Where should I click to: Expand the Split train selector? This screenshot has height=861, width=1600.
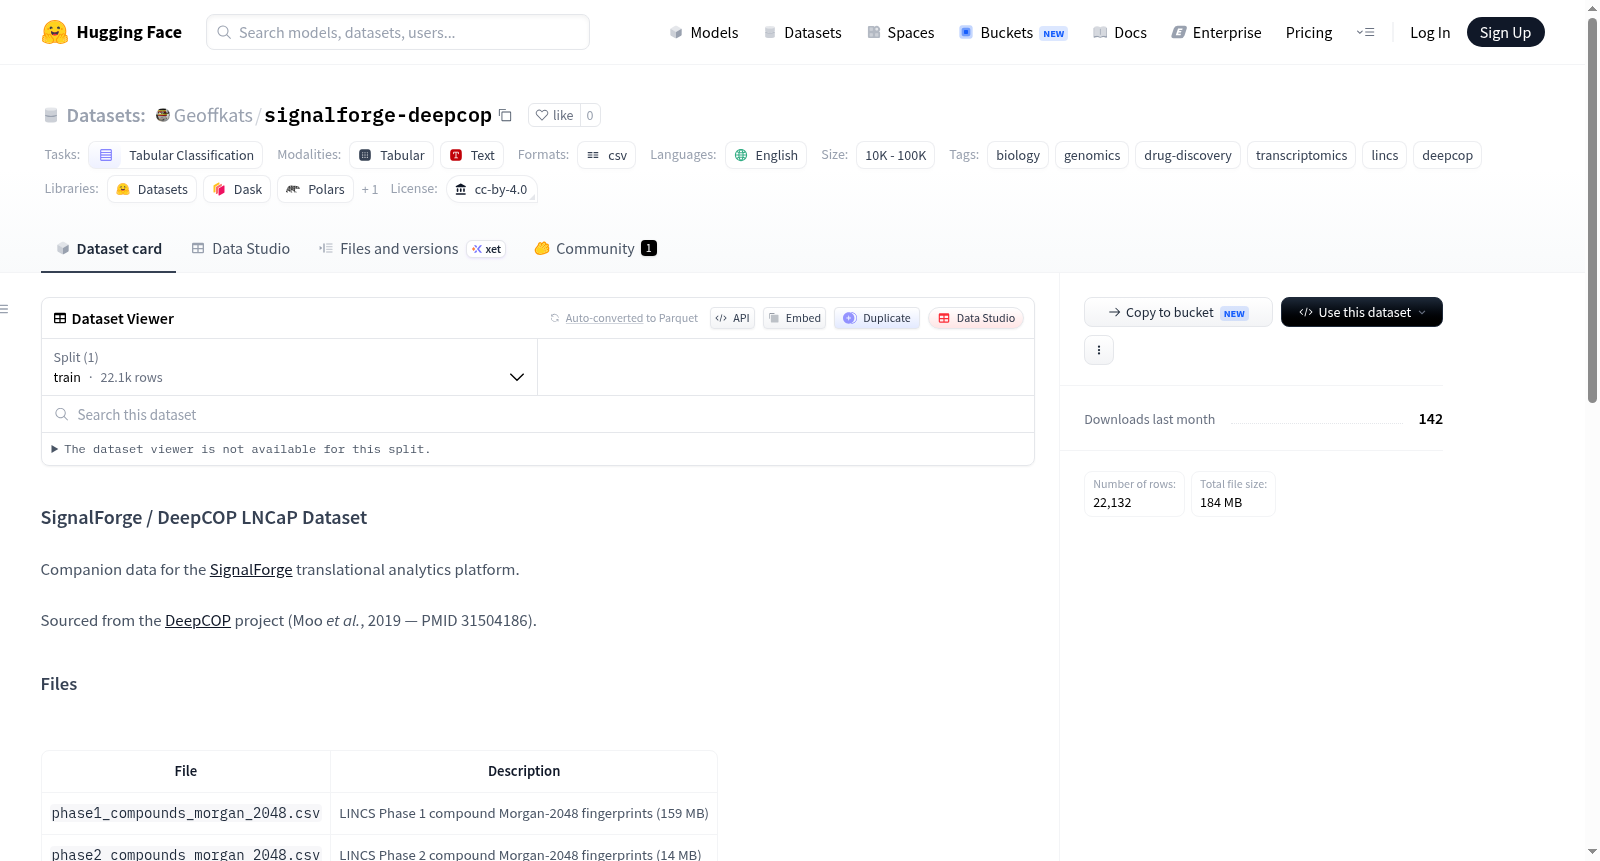pyautogui.click(x=289, y=367)
